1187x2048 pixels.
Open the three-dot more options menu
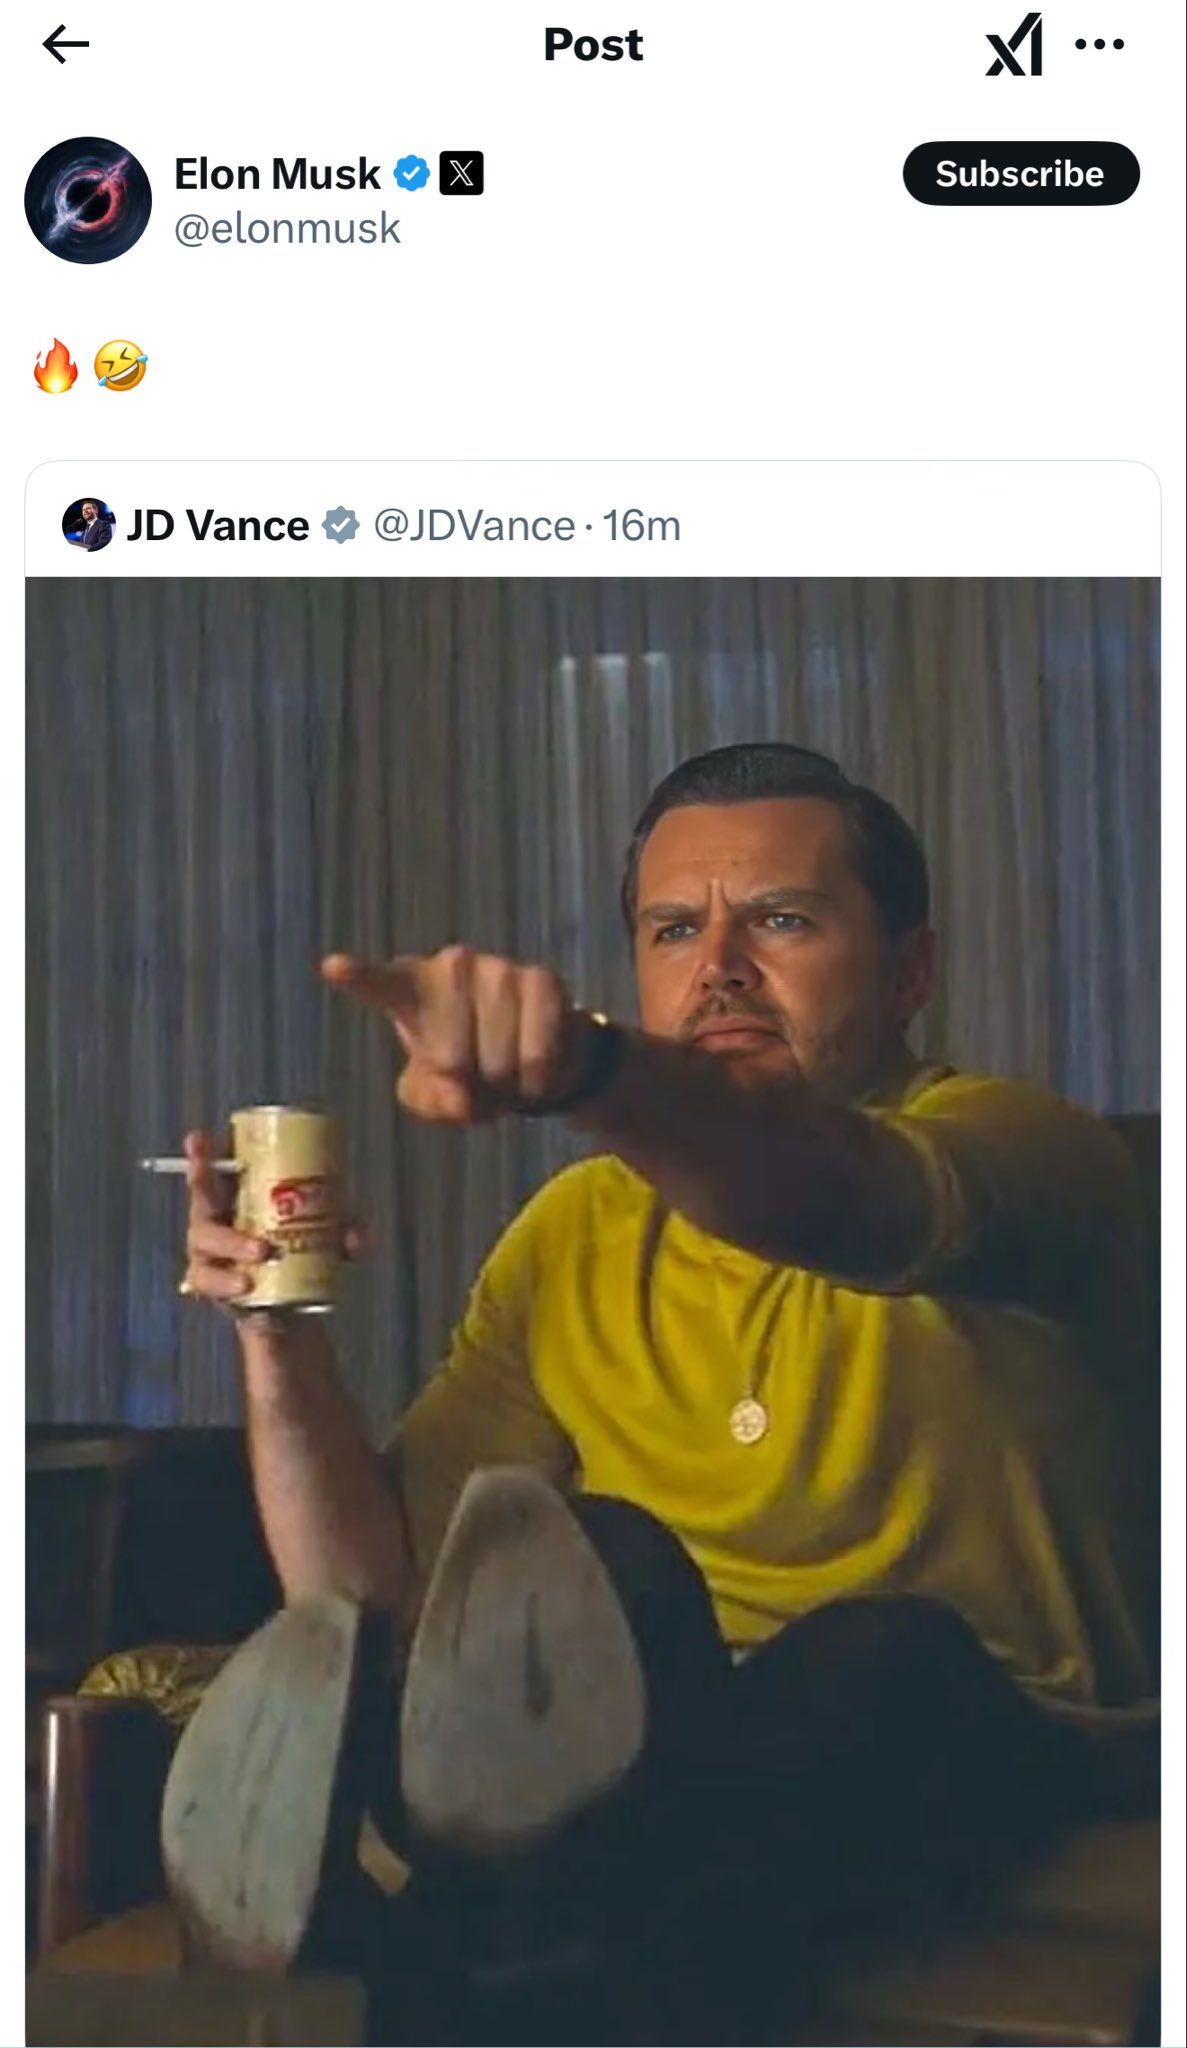[1100, 44]
